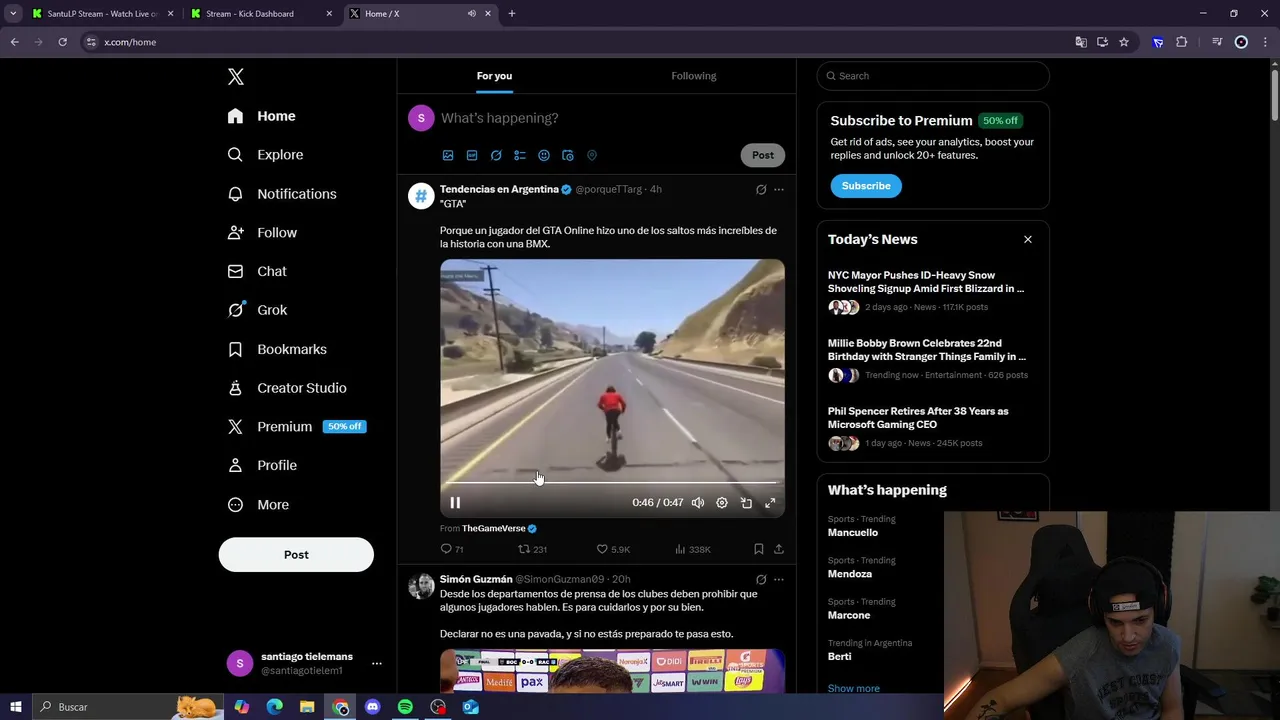
Task: Open video settings gear
Action: 722,503
